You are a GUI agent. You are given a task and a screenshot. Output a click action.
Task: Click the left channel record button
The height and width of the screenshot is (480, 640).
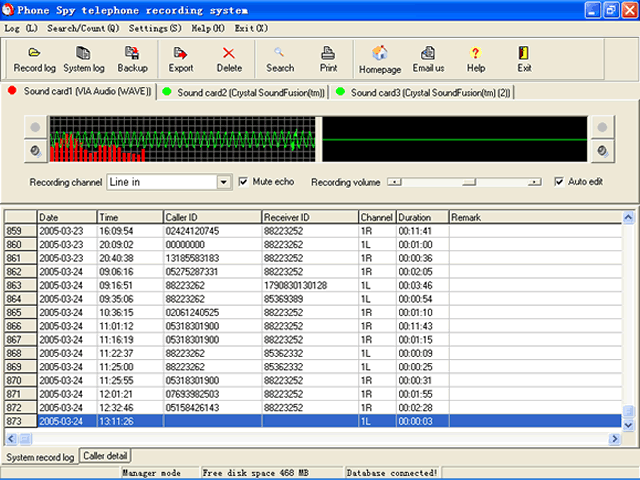pos(36,127)
